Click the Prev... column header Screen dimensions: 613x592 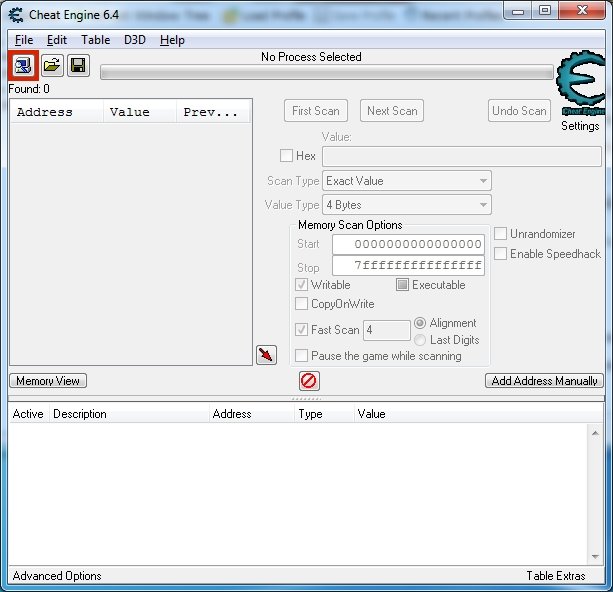click(x=213, y=112)
